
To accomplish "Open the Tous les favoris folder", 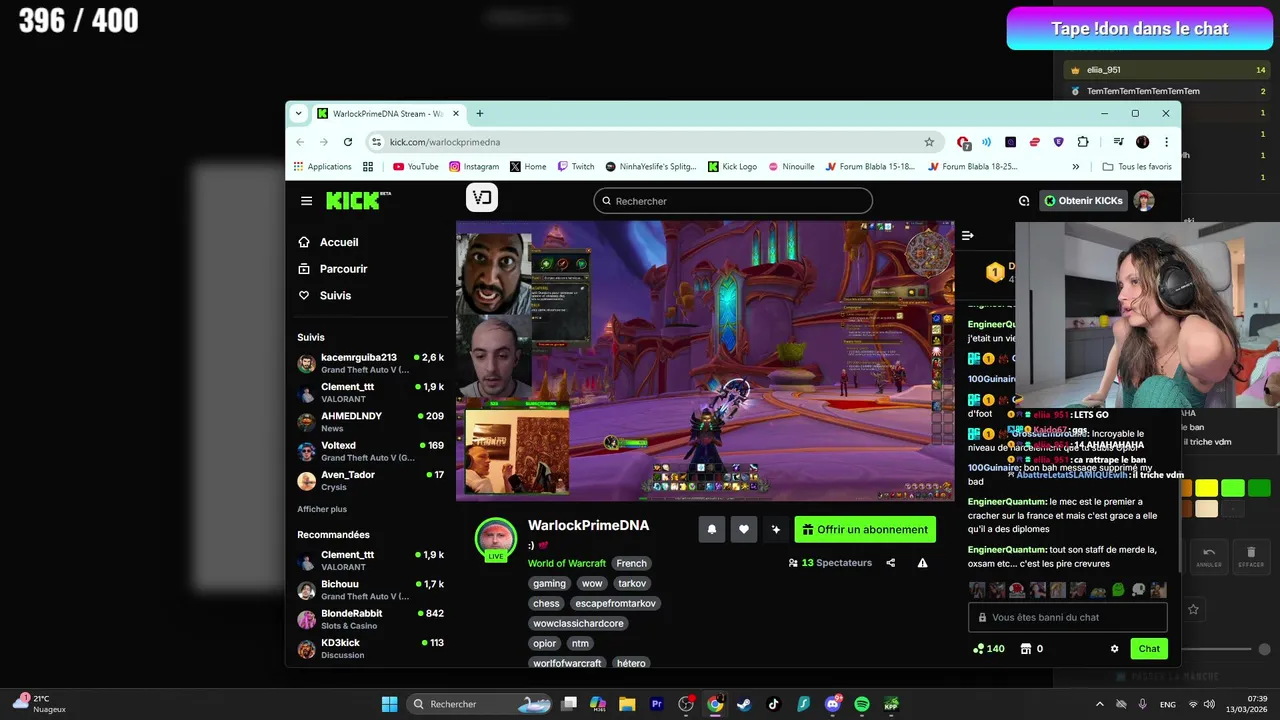I will pyautogui.click(x=1137, y=167).
